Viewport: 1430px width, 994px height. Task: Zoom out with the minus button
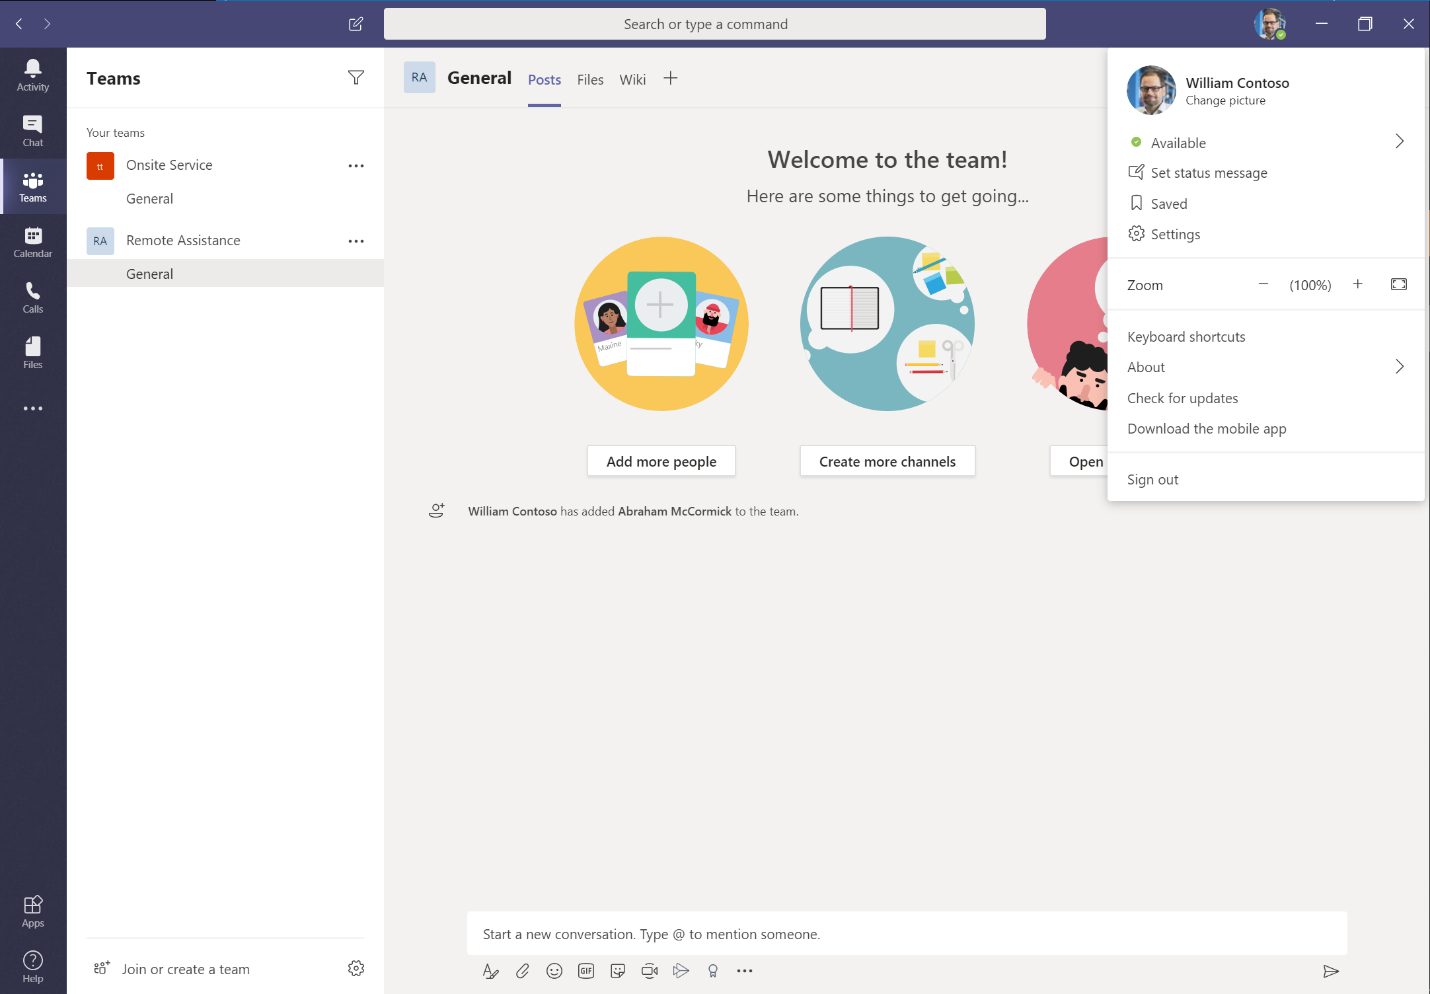click(x=1263, y=284)
